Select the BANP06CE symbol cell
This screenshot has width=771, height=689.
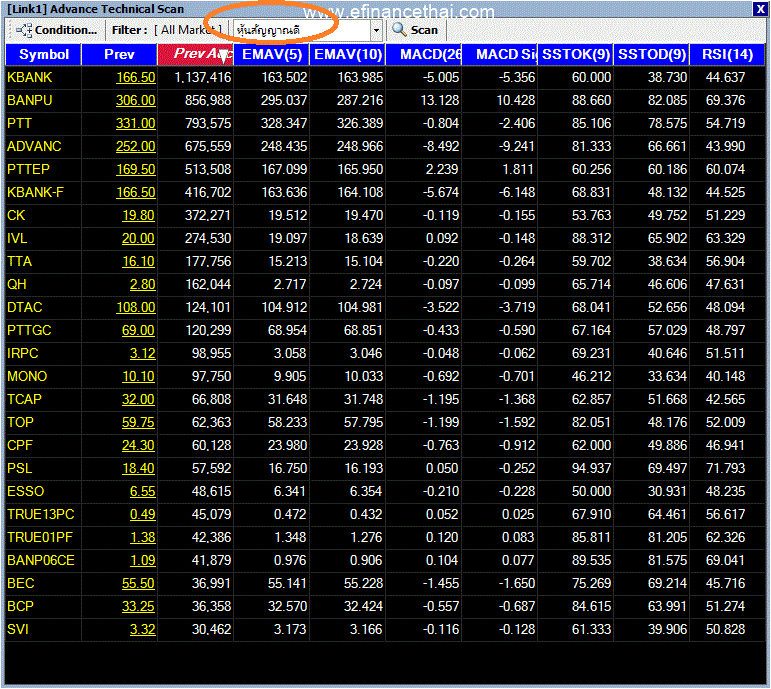[41, 560]
